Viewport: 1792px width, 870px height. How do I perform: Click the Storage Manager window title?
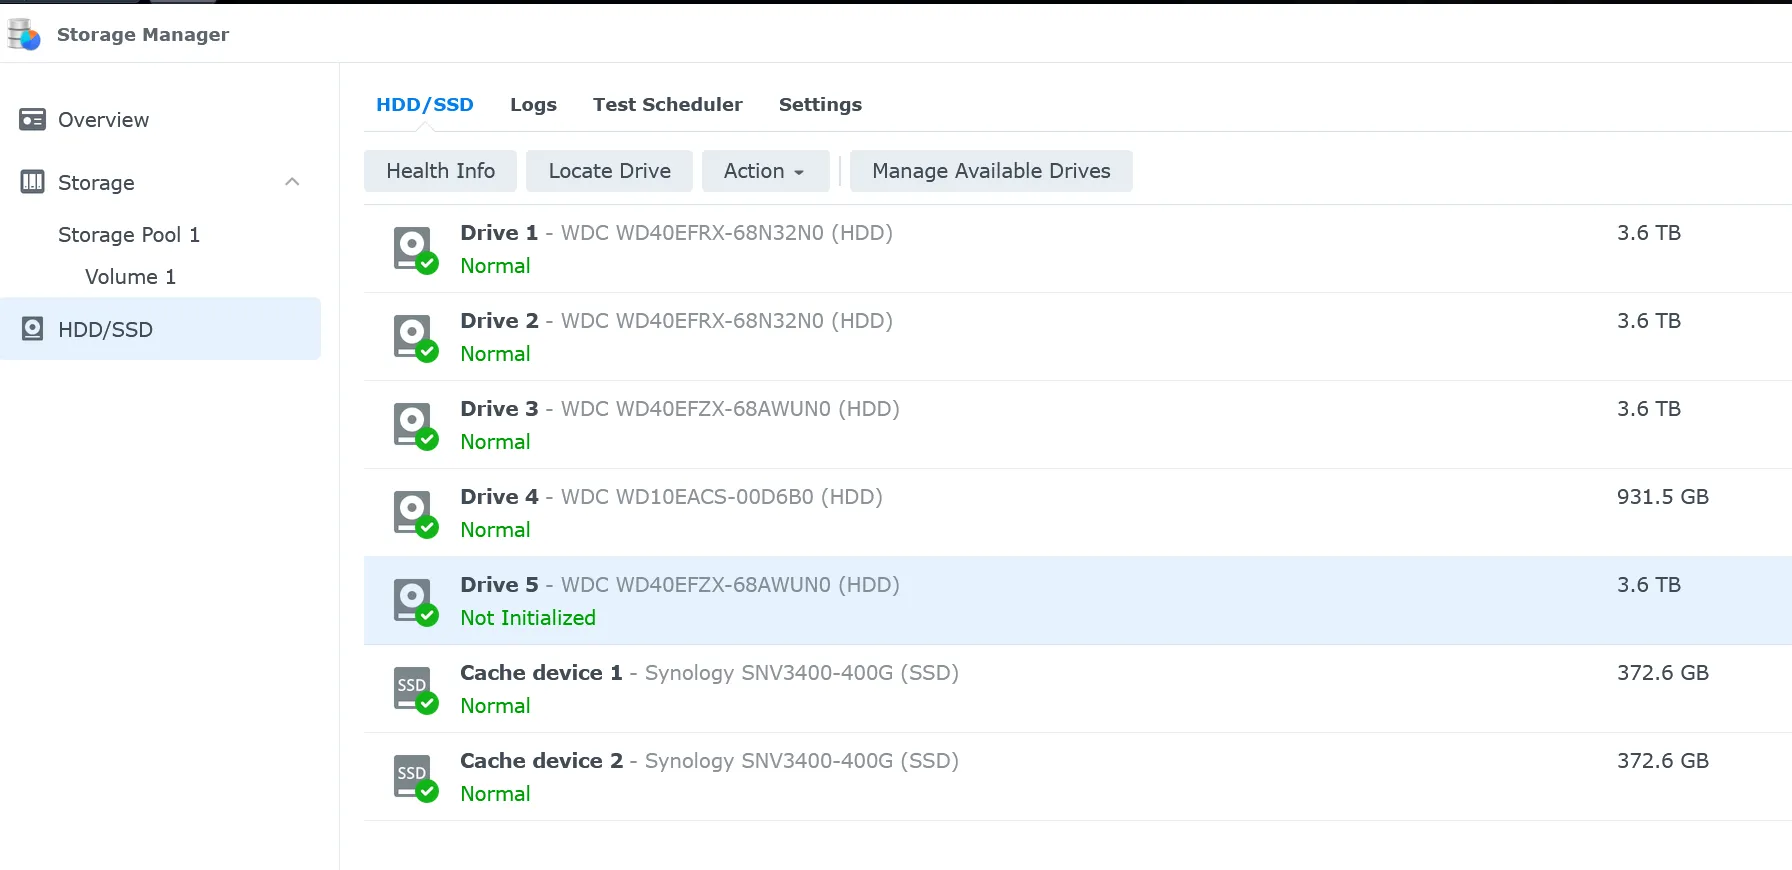click(x=143, y=35)
